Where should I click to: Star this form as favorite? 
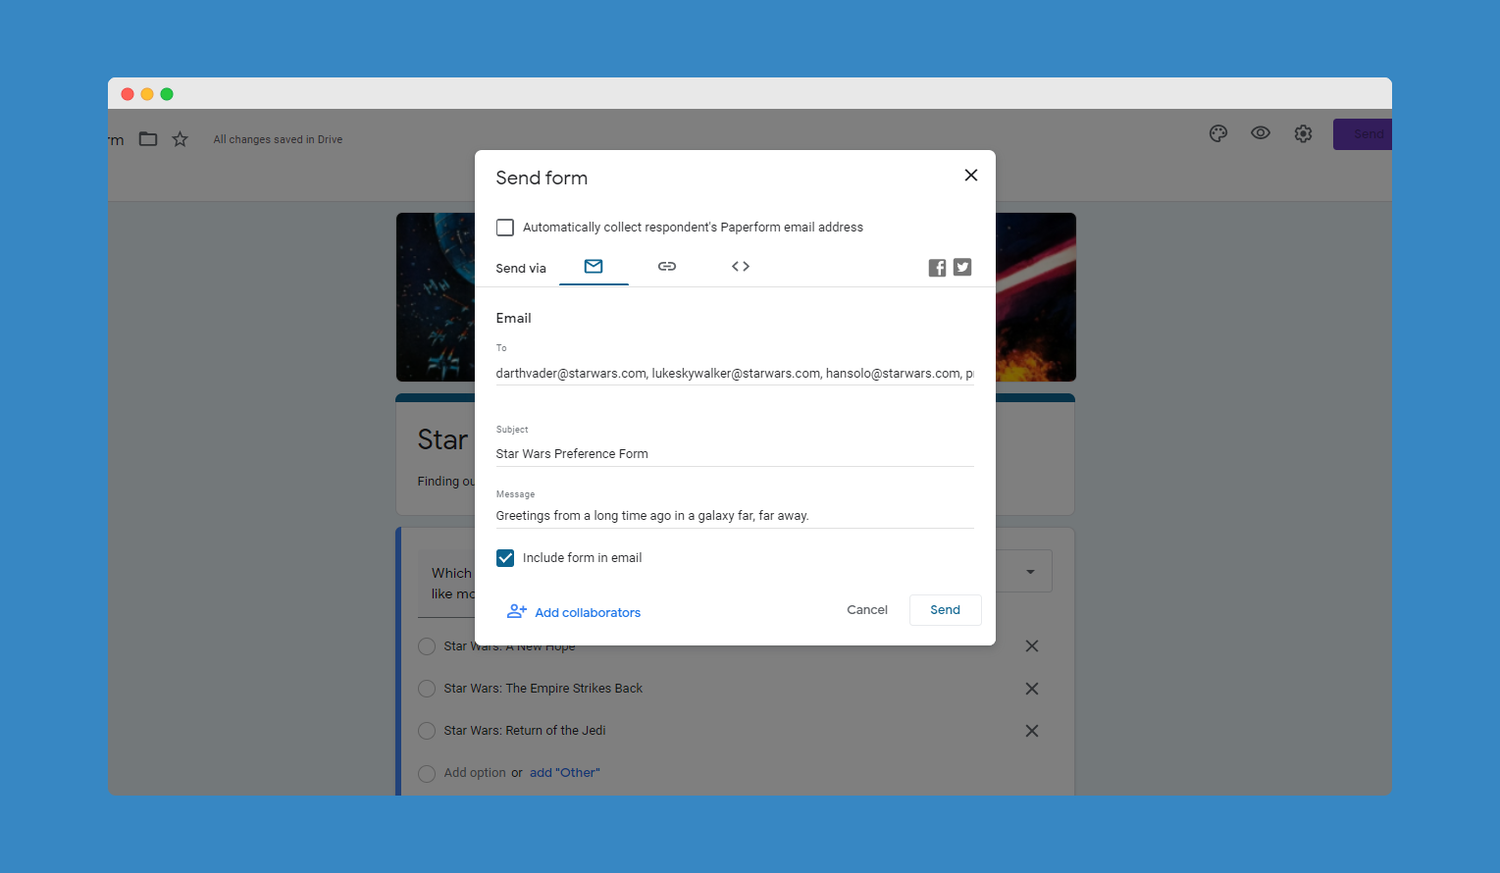click(180, 140)
